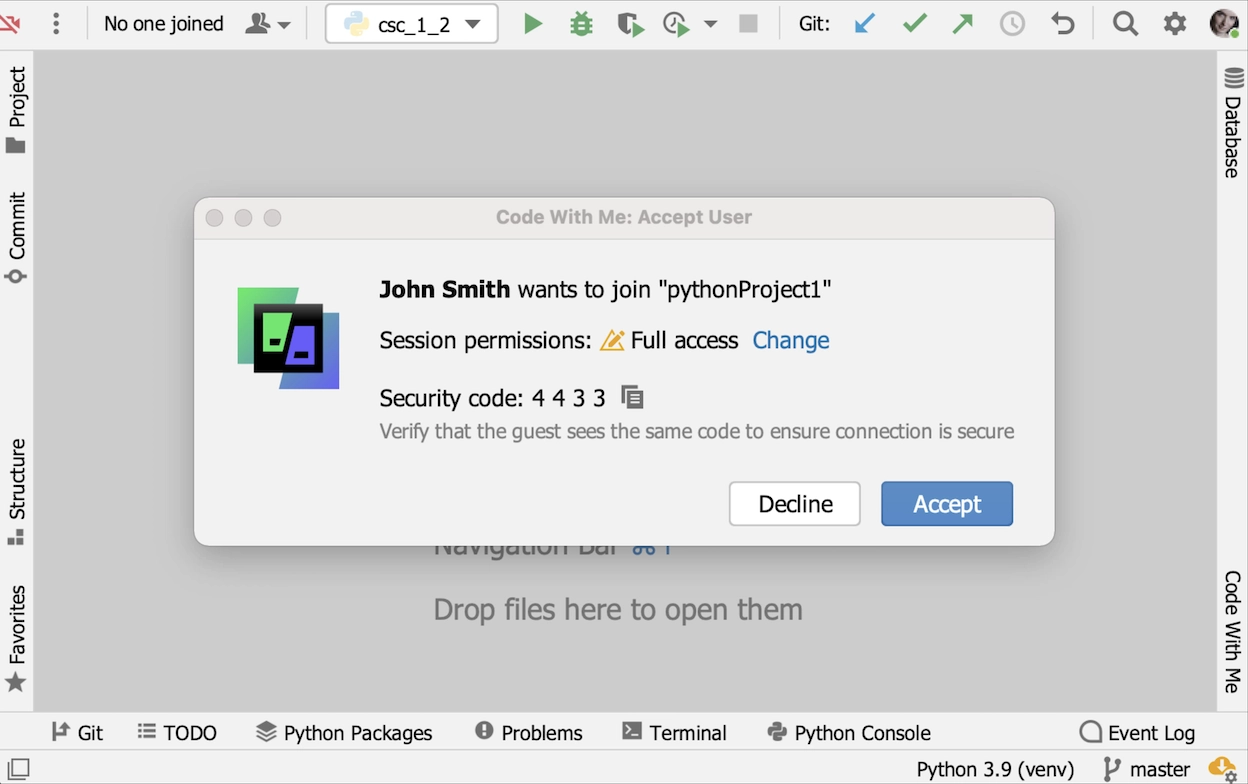Run with coverage shield icon
This screenshot has width=1248, height=784.
(x=630, y=24)
